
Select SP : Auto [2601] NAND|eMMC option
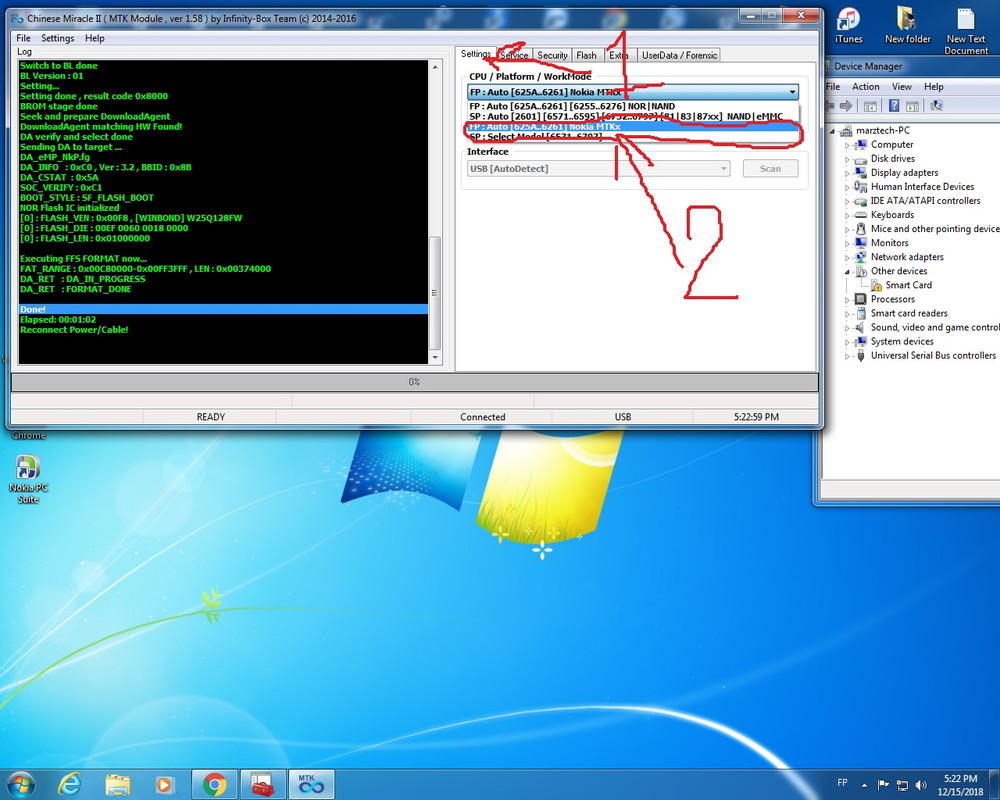633,117
